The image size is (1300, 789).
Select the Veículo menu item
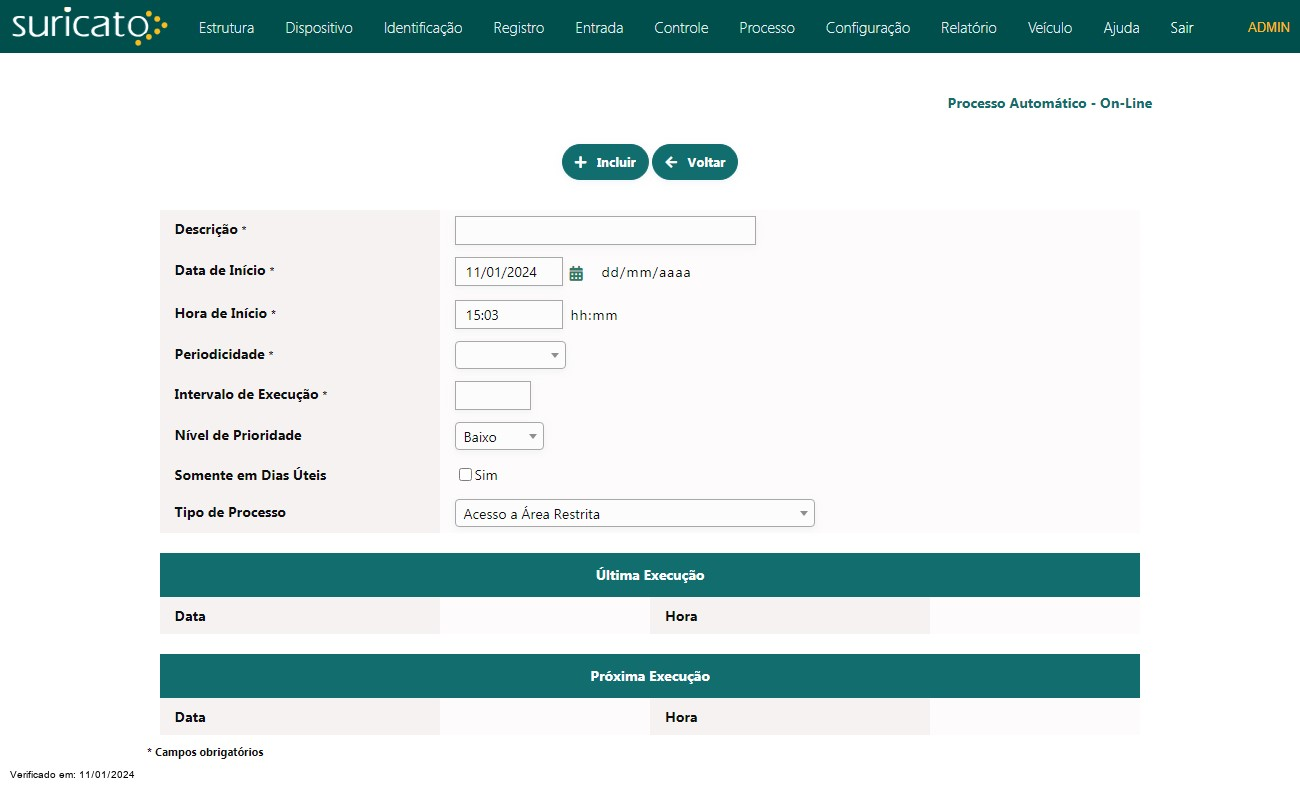(1050, 28)
